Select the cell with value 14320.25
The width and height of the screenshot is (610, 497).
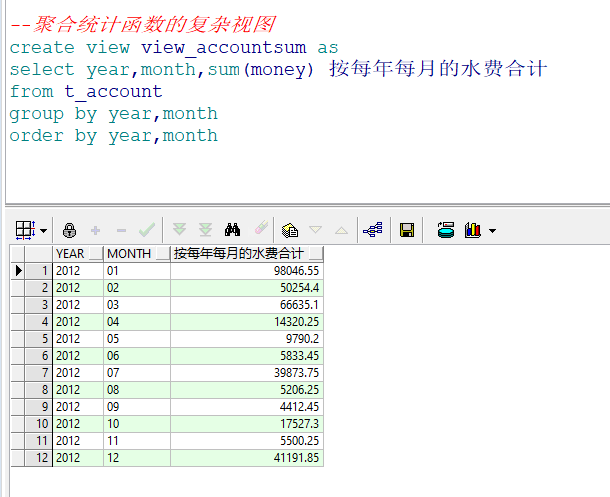click(x=247, y=322)
